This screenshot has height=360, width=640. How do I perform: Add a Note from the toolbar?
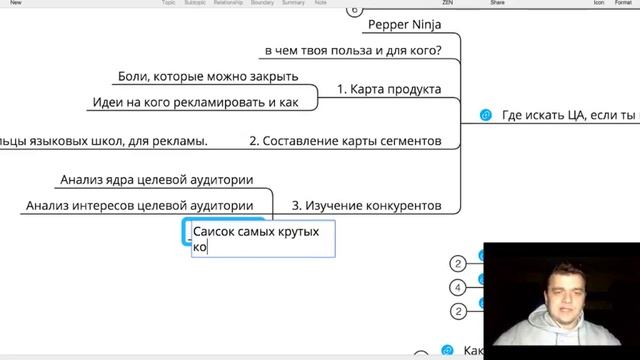320,2
